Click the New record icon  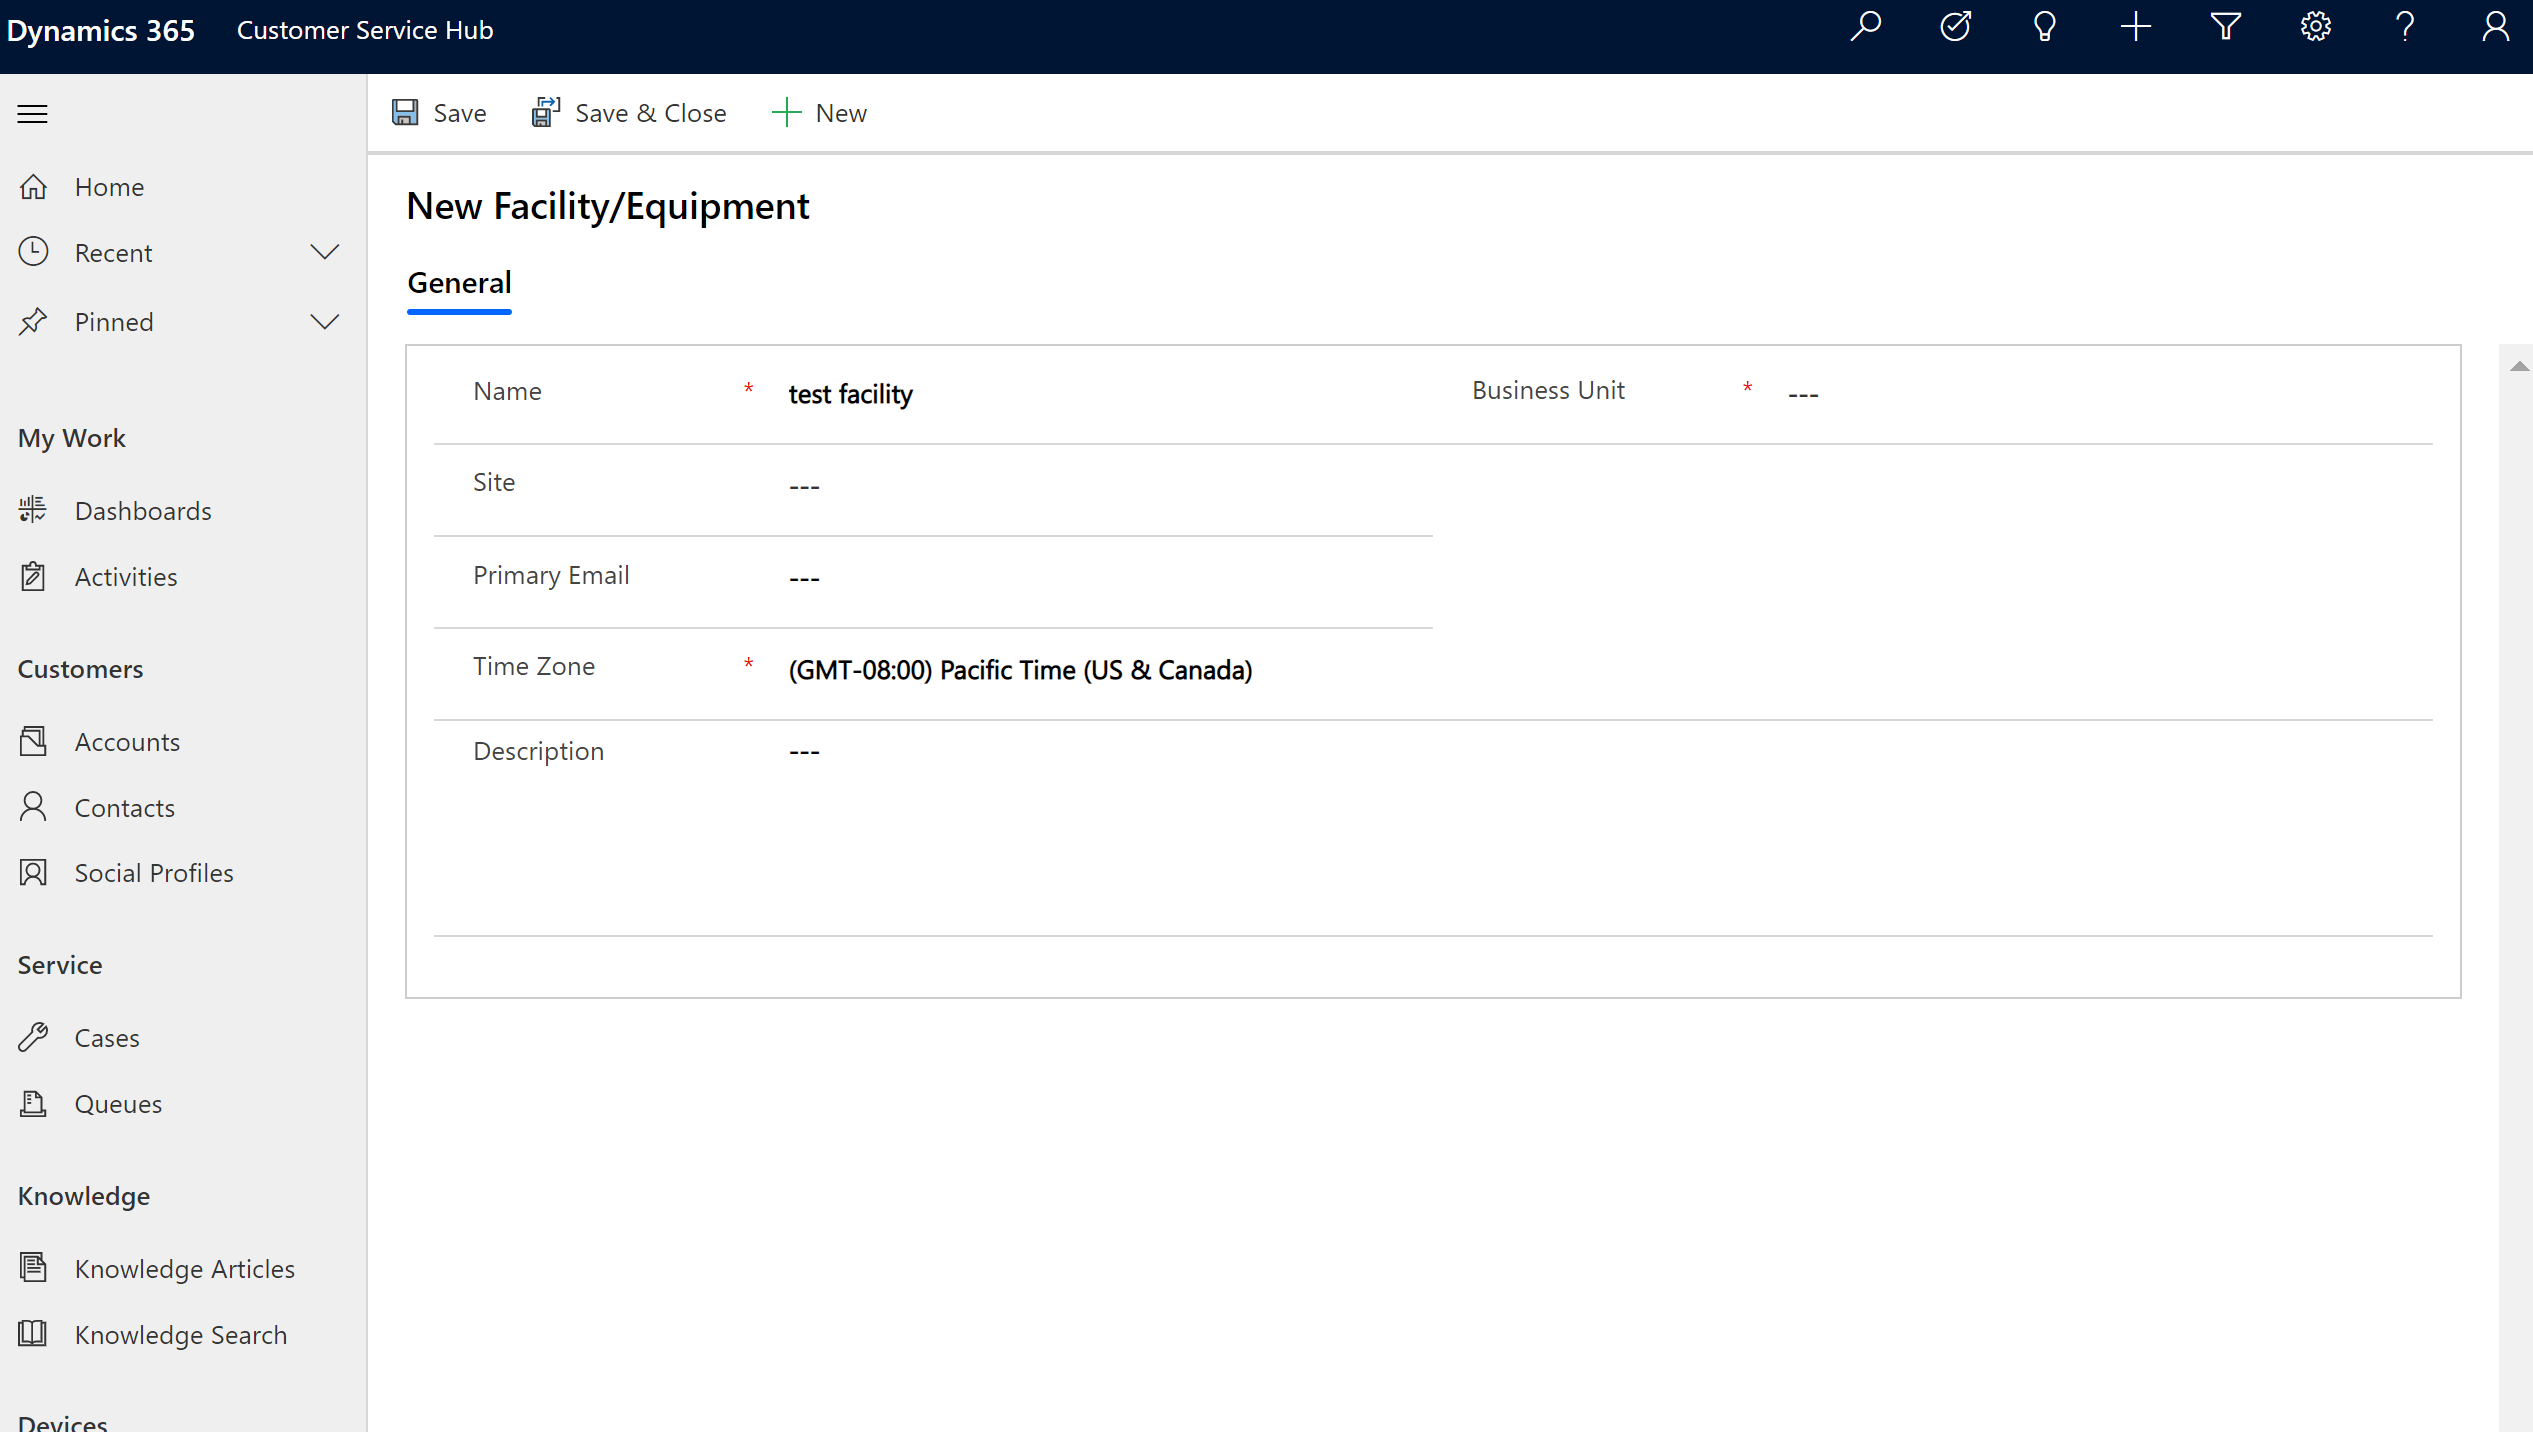tap(2138, 28)
